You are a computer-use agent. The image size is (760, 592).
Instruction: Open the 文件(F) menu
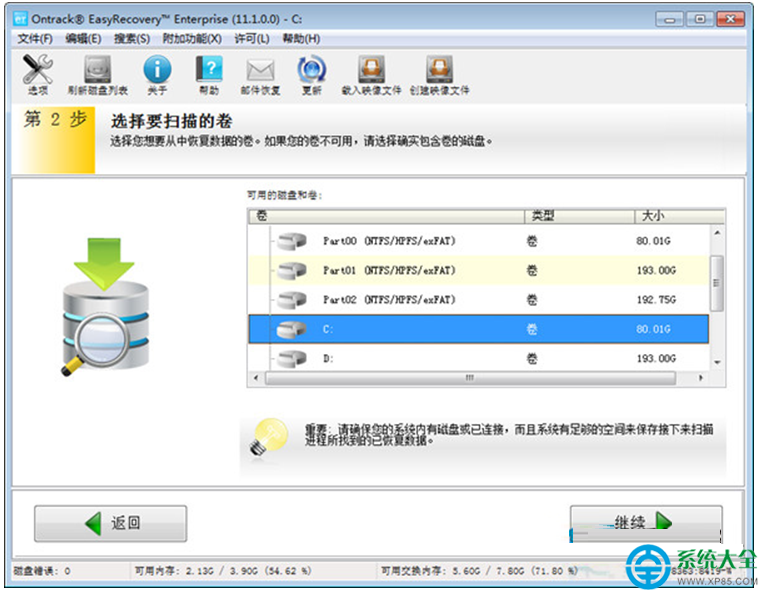pos(35,39)
